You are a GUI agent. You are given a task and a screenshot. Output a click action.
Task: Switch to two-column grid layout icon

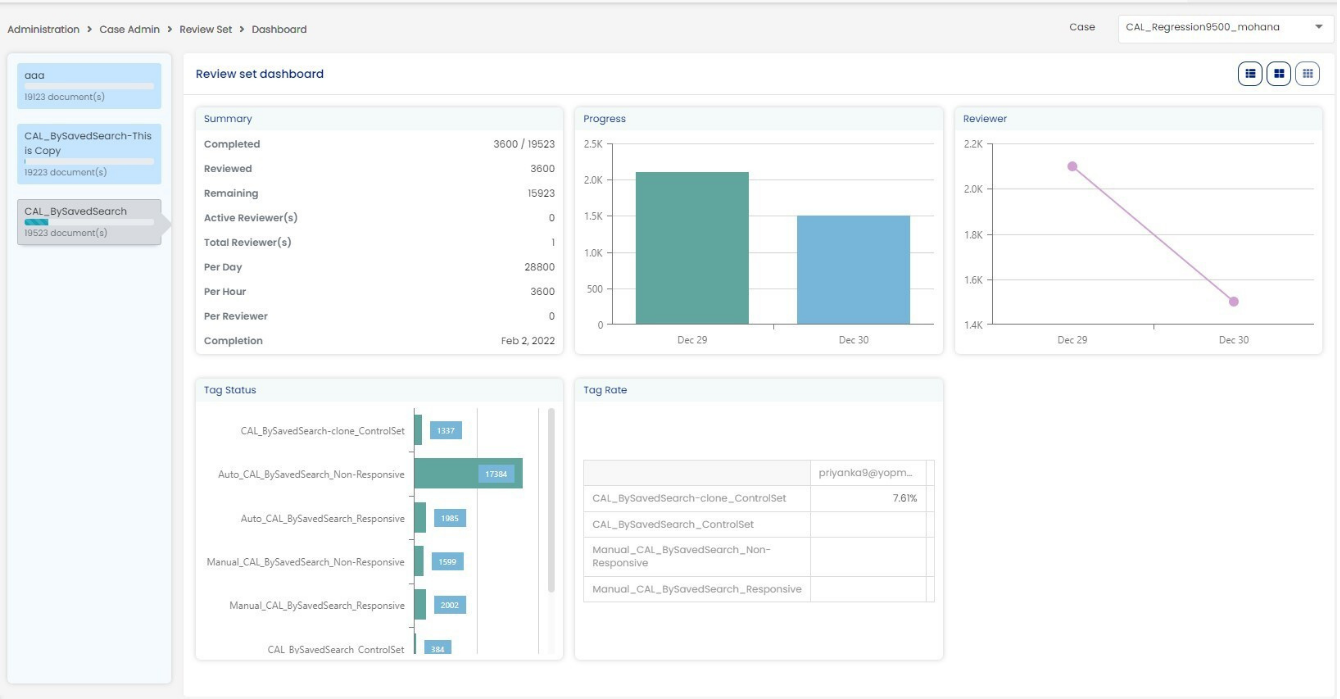tap(1278, 74)
